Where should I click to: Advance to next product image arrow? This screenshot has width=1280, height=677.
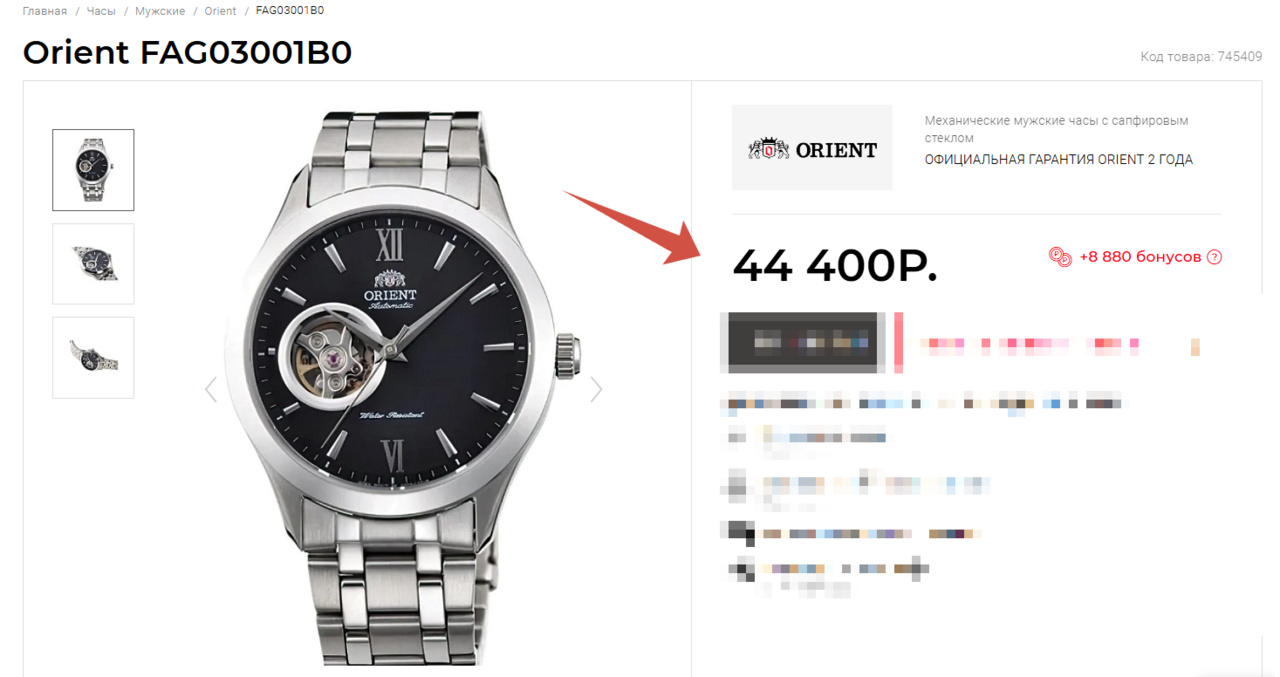click(x=596, y=389)
